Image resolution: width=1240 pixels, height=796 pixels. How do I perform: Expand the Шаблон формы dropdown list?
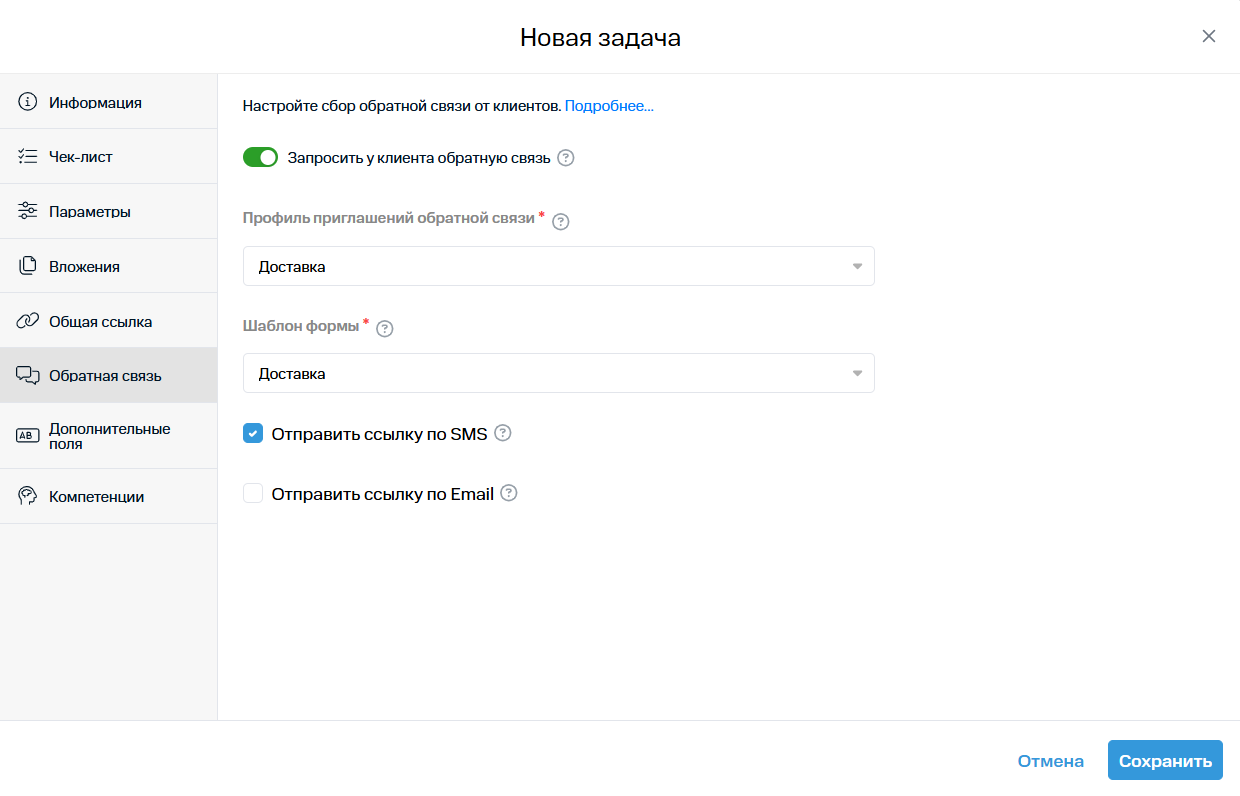pos(558,373)
